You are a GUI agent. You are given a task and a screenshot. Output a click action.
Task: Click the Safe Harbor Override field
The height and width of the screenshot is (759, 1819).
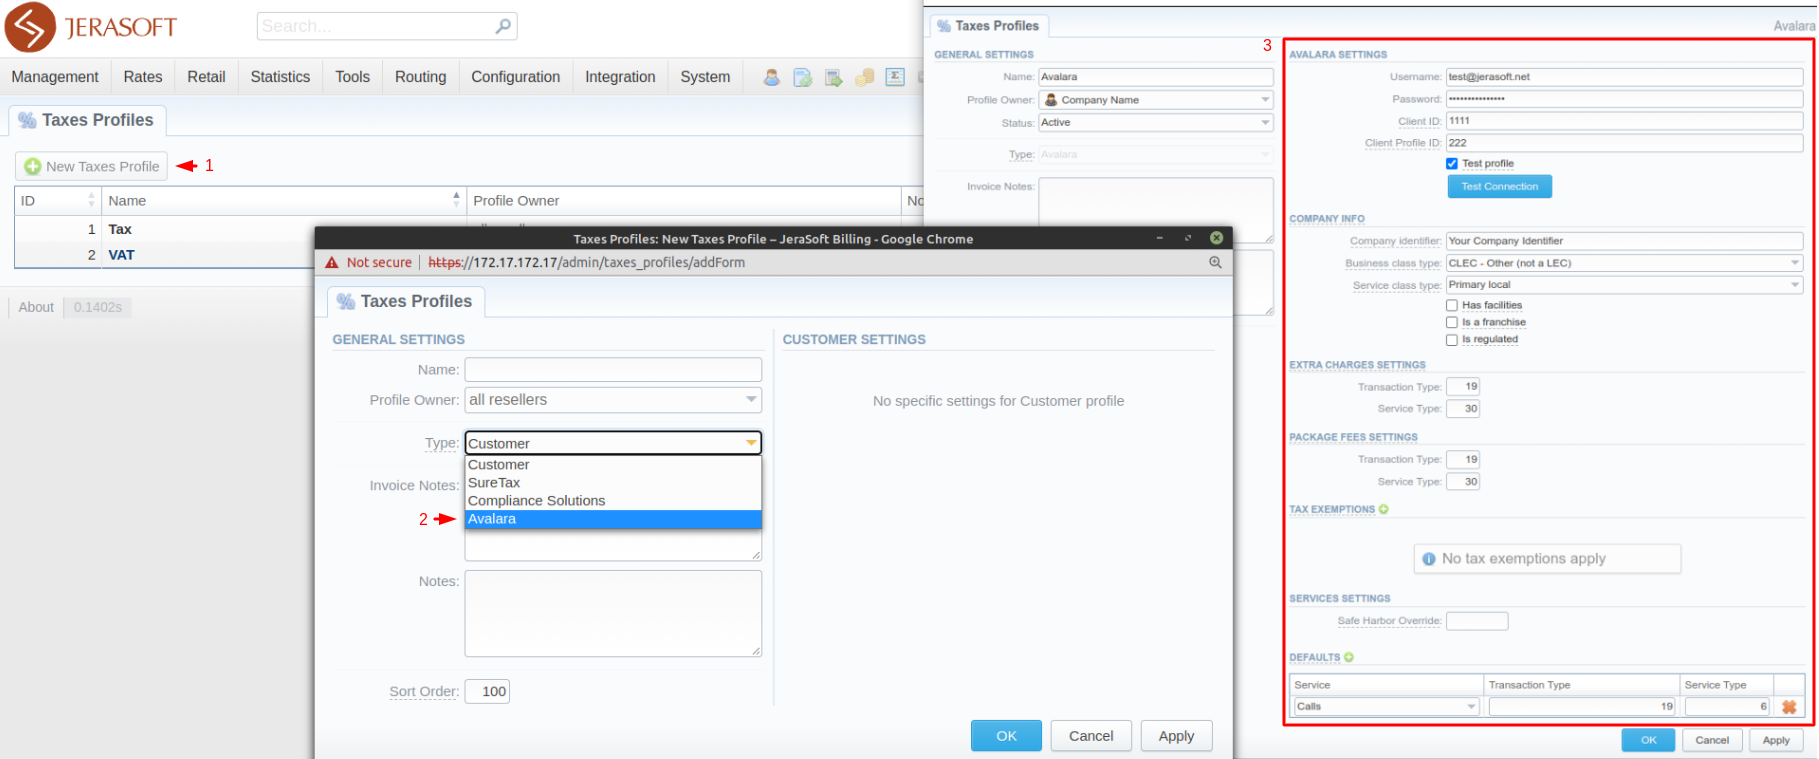[1477, 621]
